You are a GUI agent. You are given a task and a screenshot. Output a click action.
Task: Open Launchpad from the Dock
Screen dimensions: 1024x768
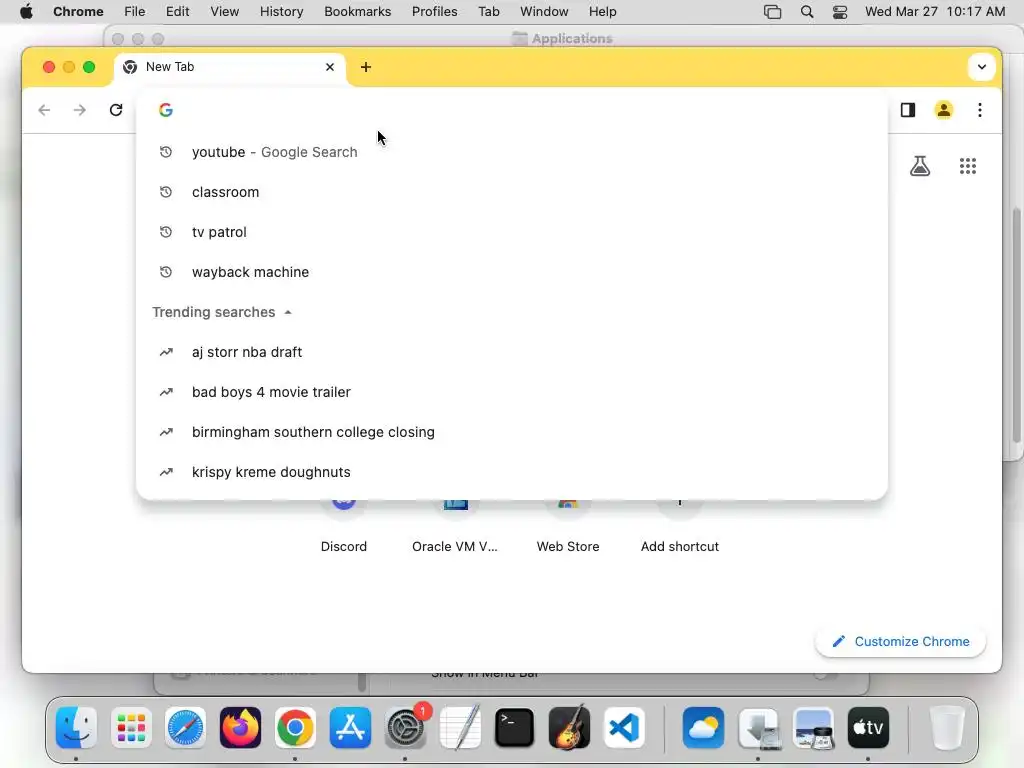[131, 728]
